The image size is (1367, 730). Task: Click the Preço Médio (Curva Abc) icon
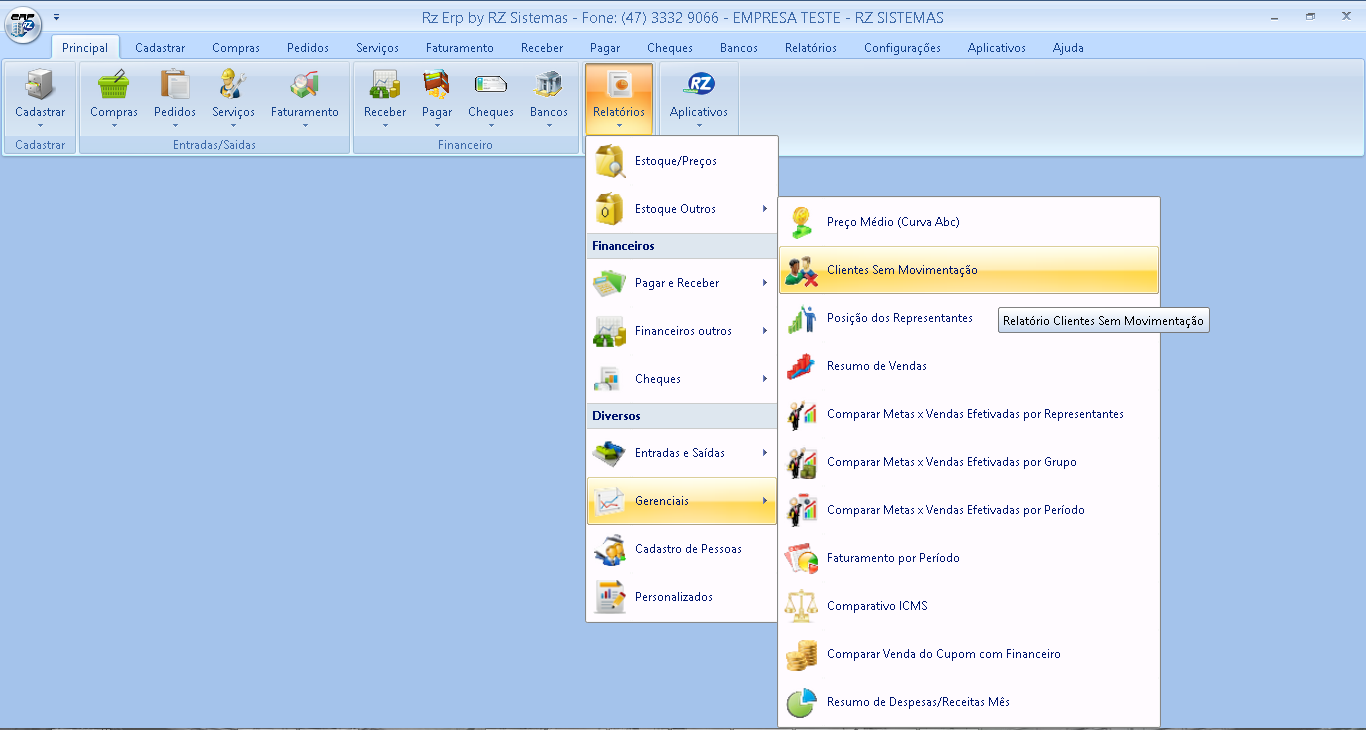(x=802, y=222)
